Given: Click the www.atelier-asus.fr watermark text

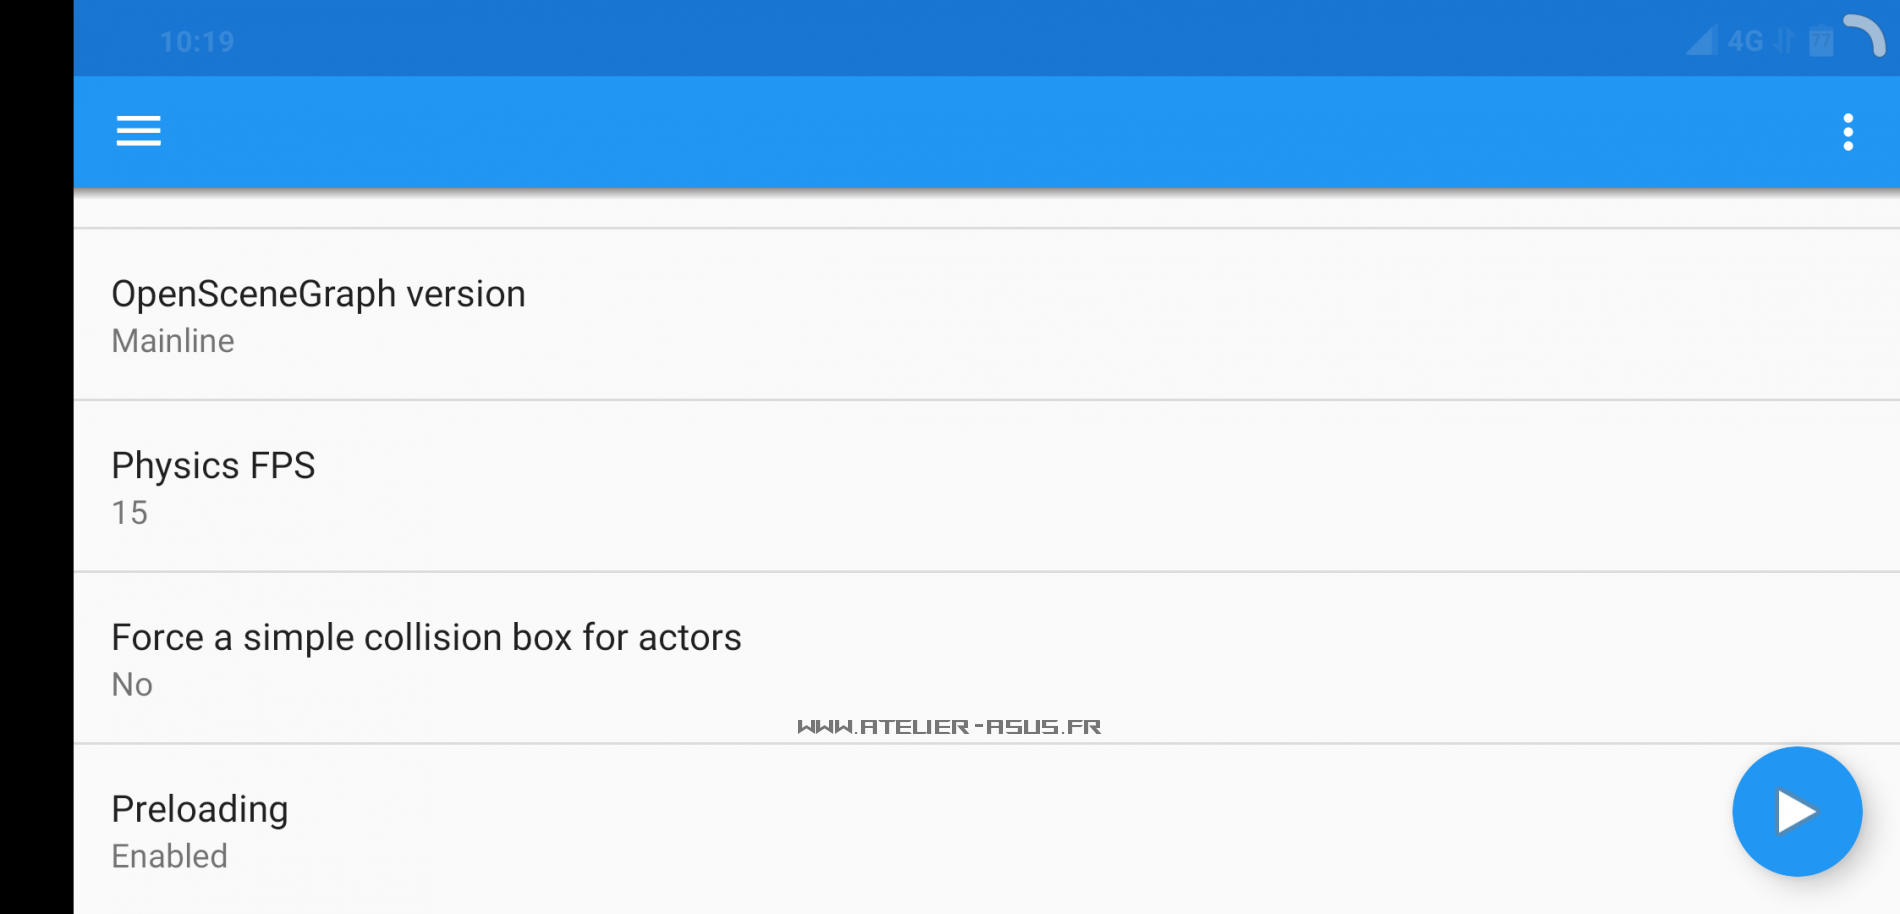Looking at the screenshot, I should coord(949,727).
